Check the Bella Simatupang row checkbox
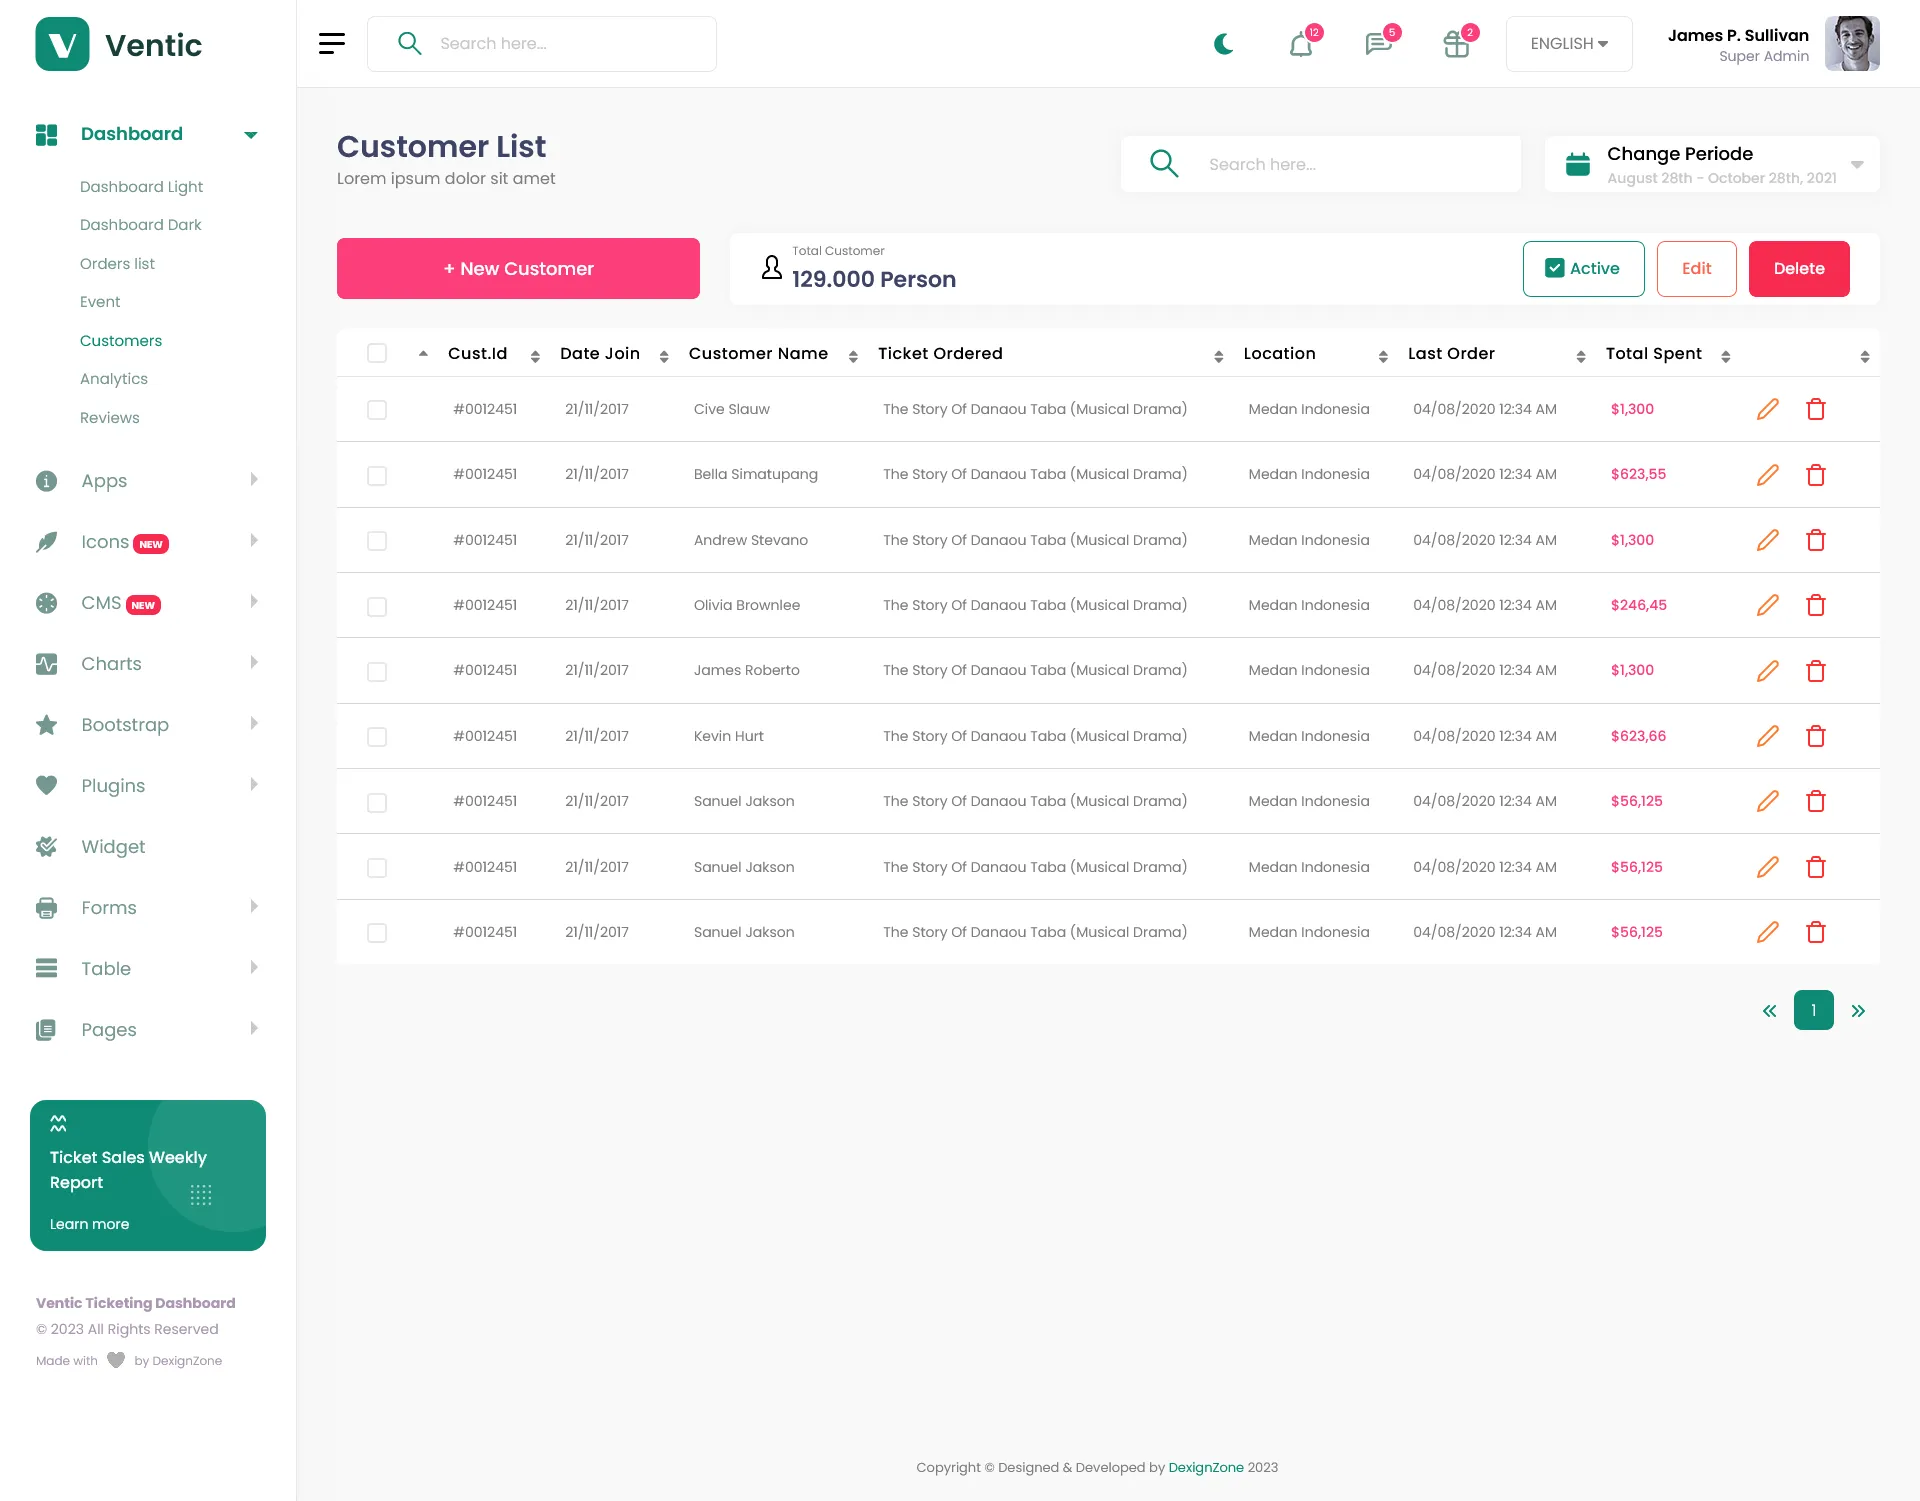This screenshot has height=1501, width=1920. [x=377, y=476]
